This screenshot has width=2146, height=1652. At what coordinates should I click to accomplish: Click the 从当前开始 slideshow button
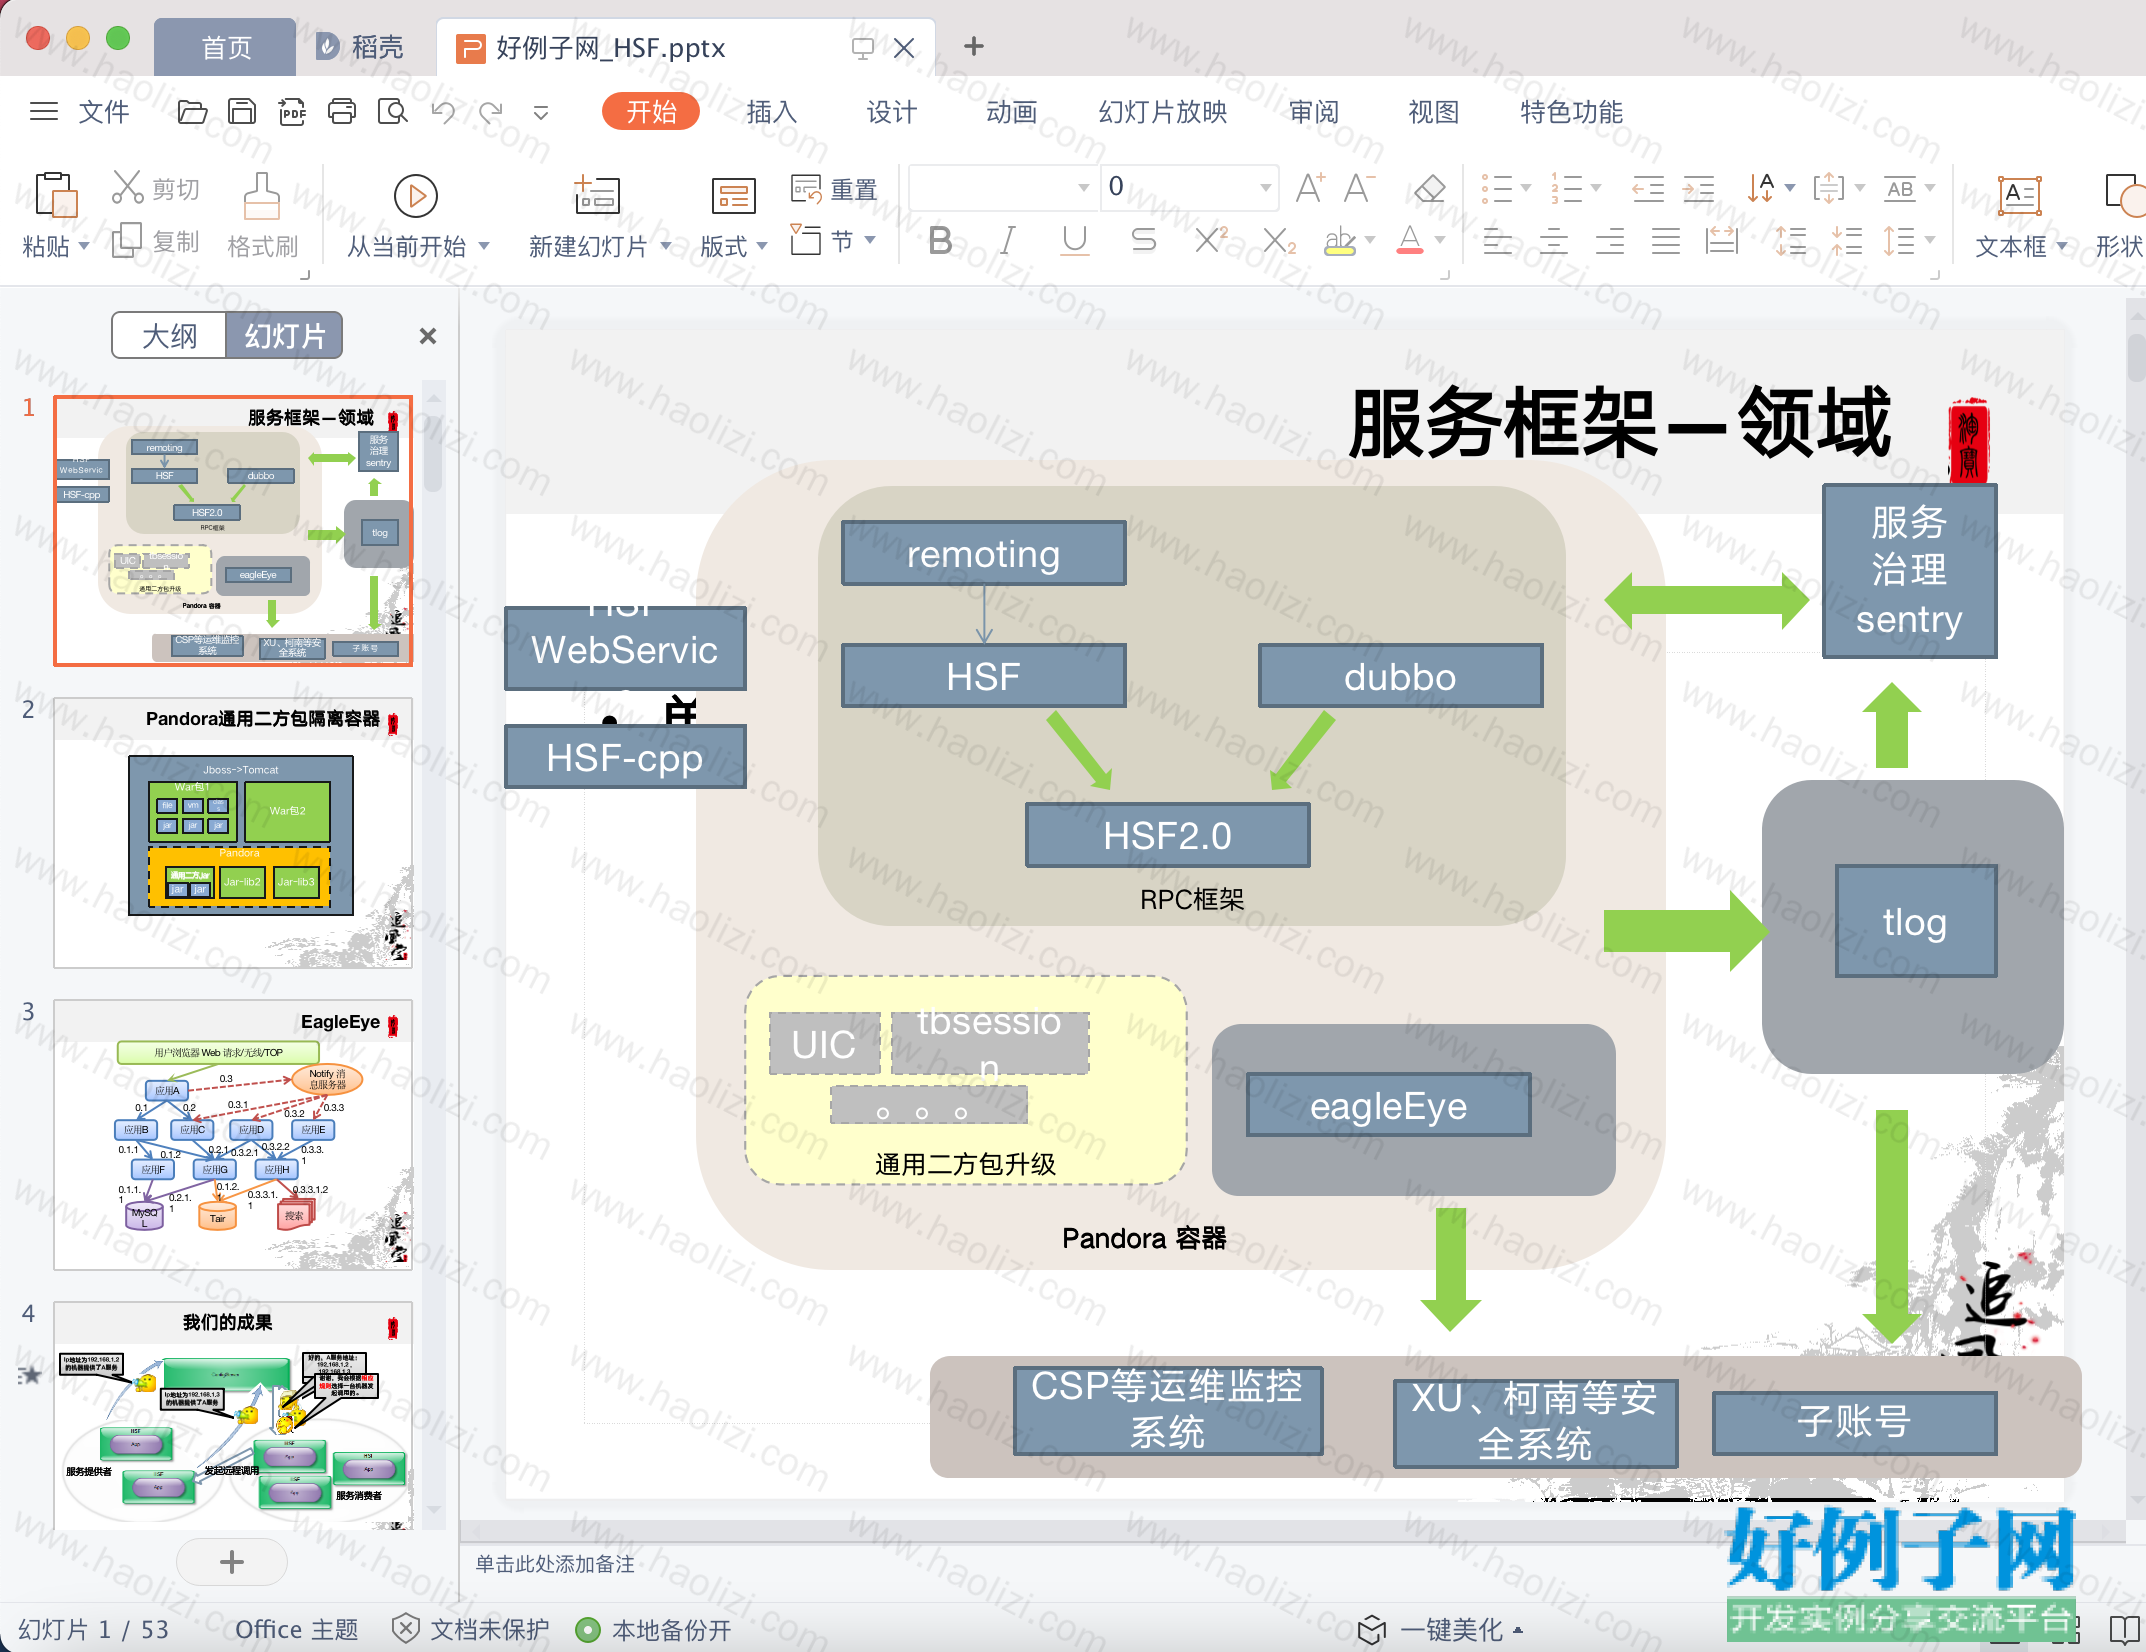(417, 215)
